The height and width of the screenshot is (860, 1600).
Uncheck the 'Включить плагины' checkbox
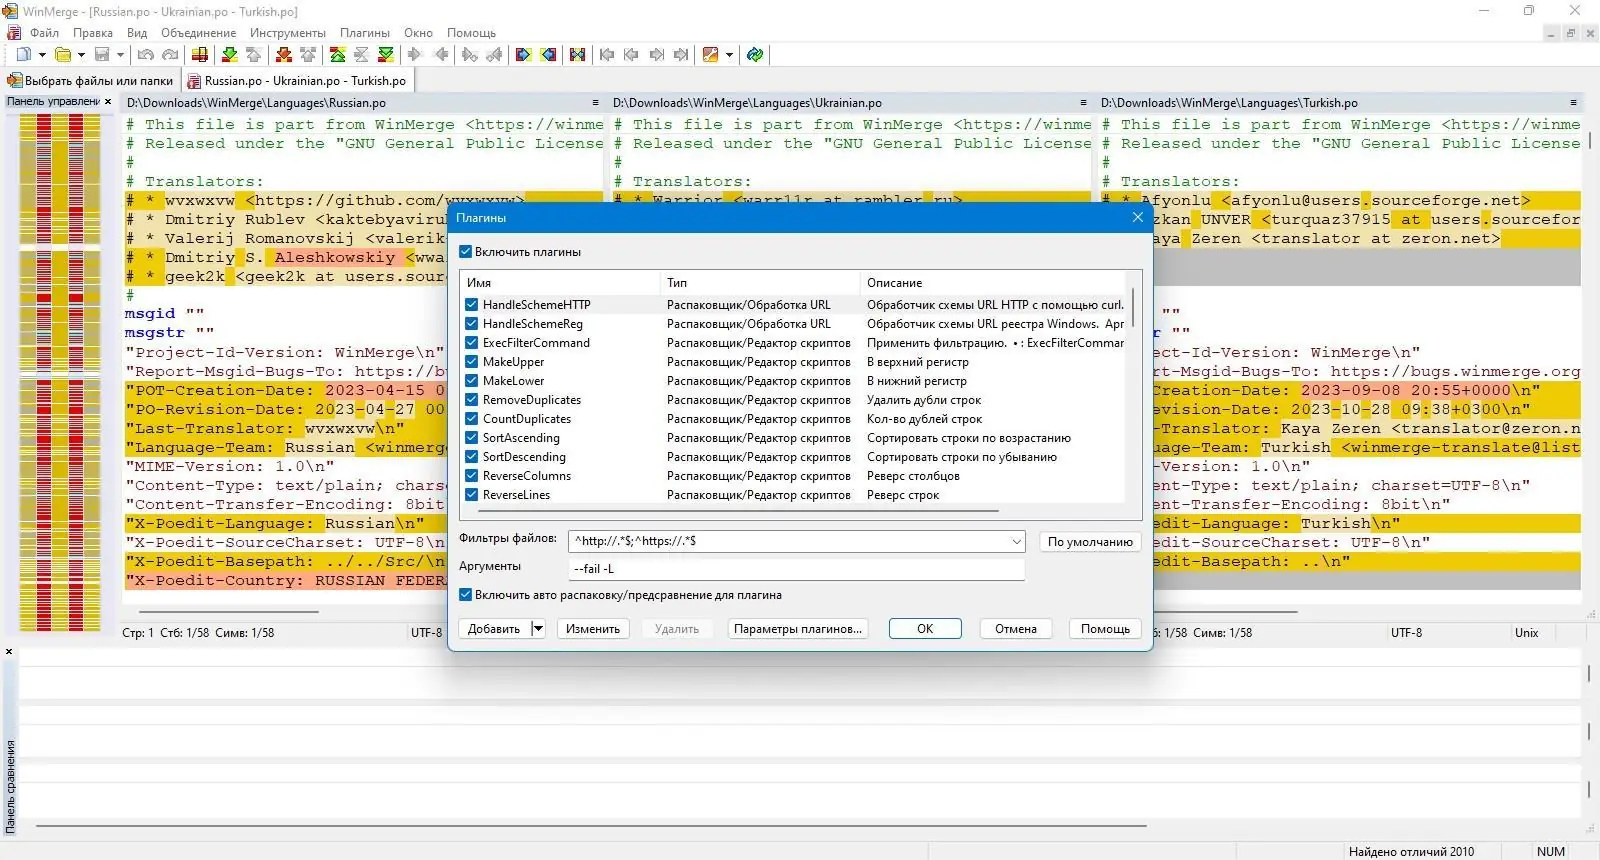pyautogui.click(x=465, y=252)
